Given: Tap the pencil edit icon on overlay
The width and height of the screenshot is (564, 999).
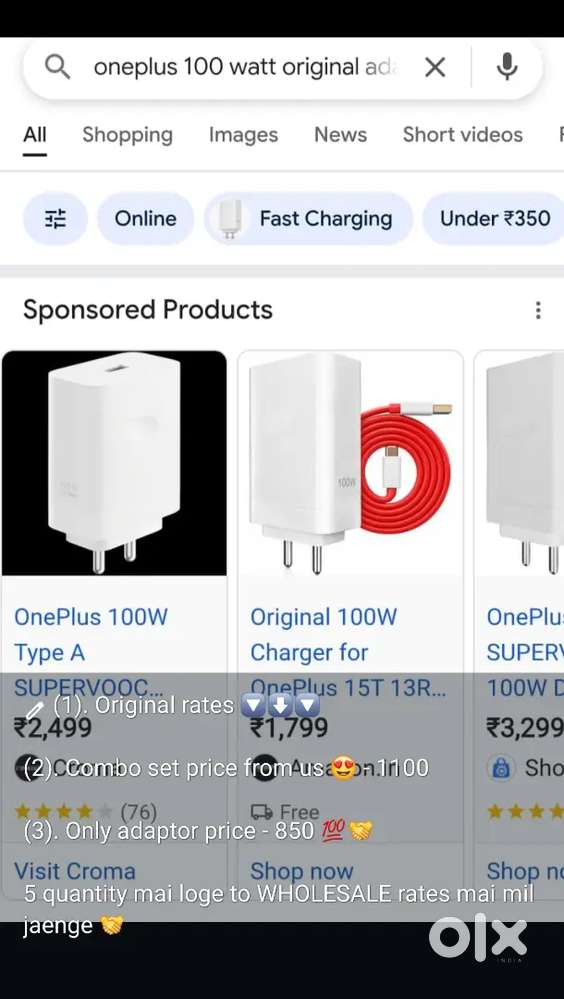Looking at the screenshot, I should tap(34, 710).
